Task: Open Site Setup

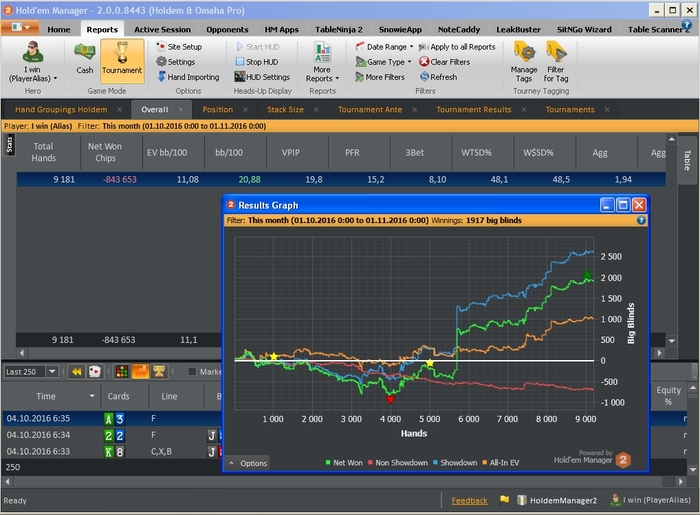Action: (x=179, y=46)
